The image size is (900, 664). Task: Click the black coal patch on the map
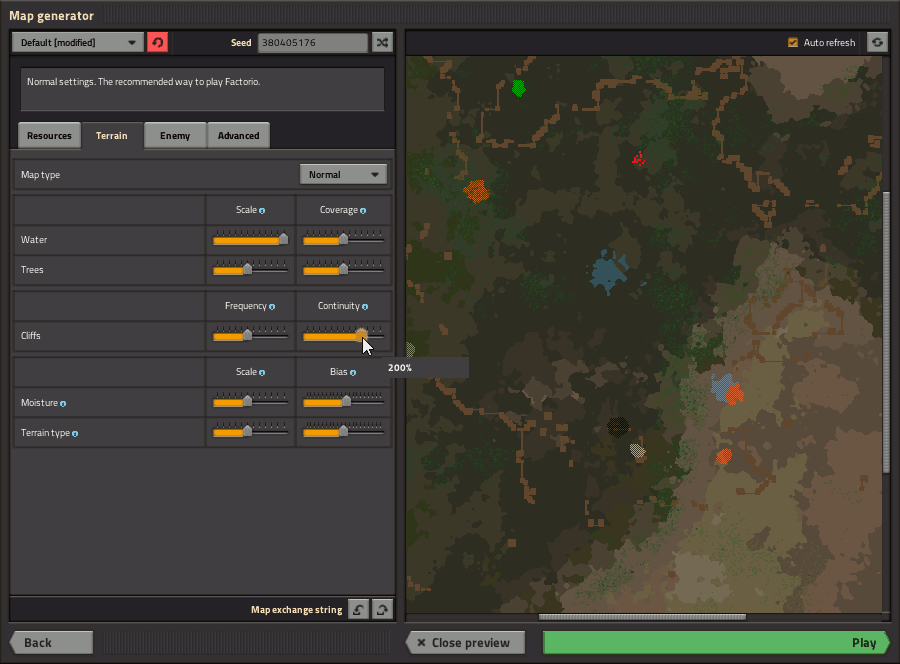point(618,427)
